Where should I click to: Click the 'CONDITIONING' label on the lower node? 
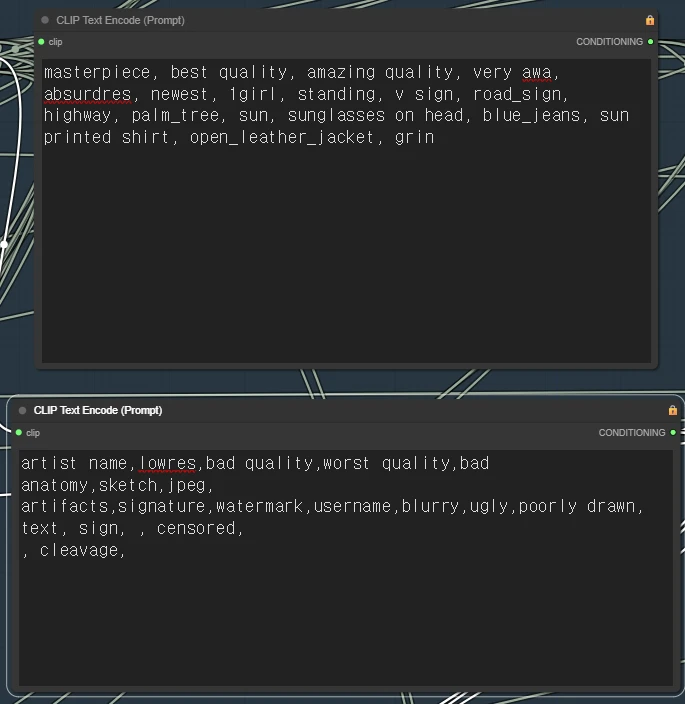[632, 432]
